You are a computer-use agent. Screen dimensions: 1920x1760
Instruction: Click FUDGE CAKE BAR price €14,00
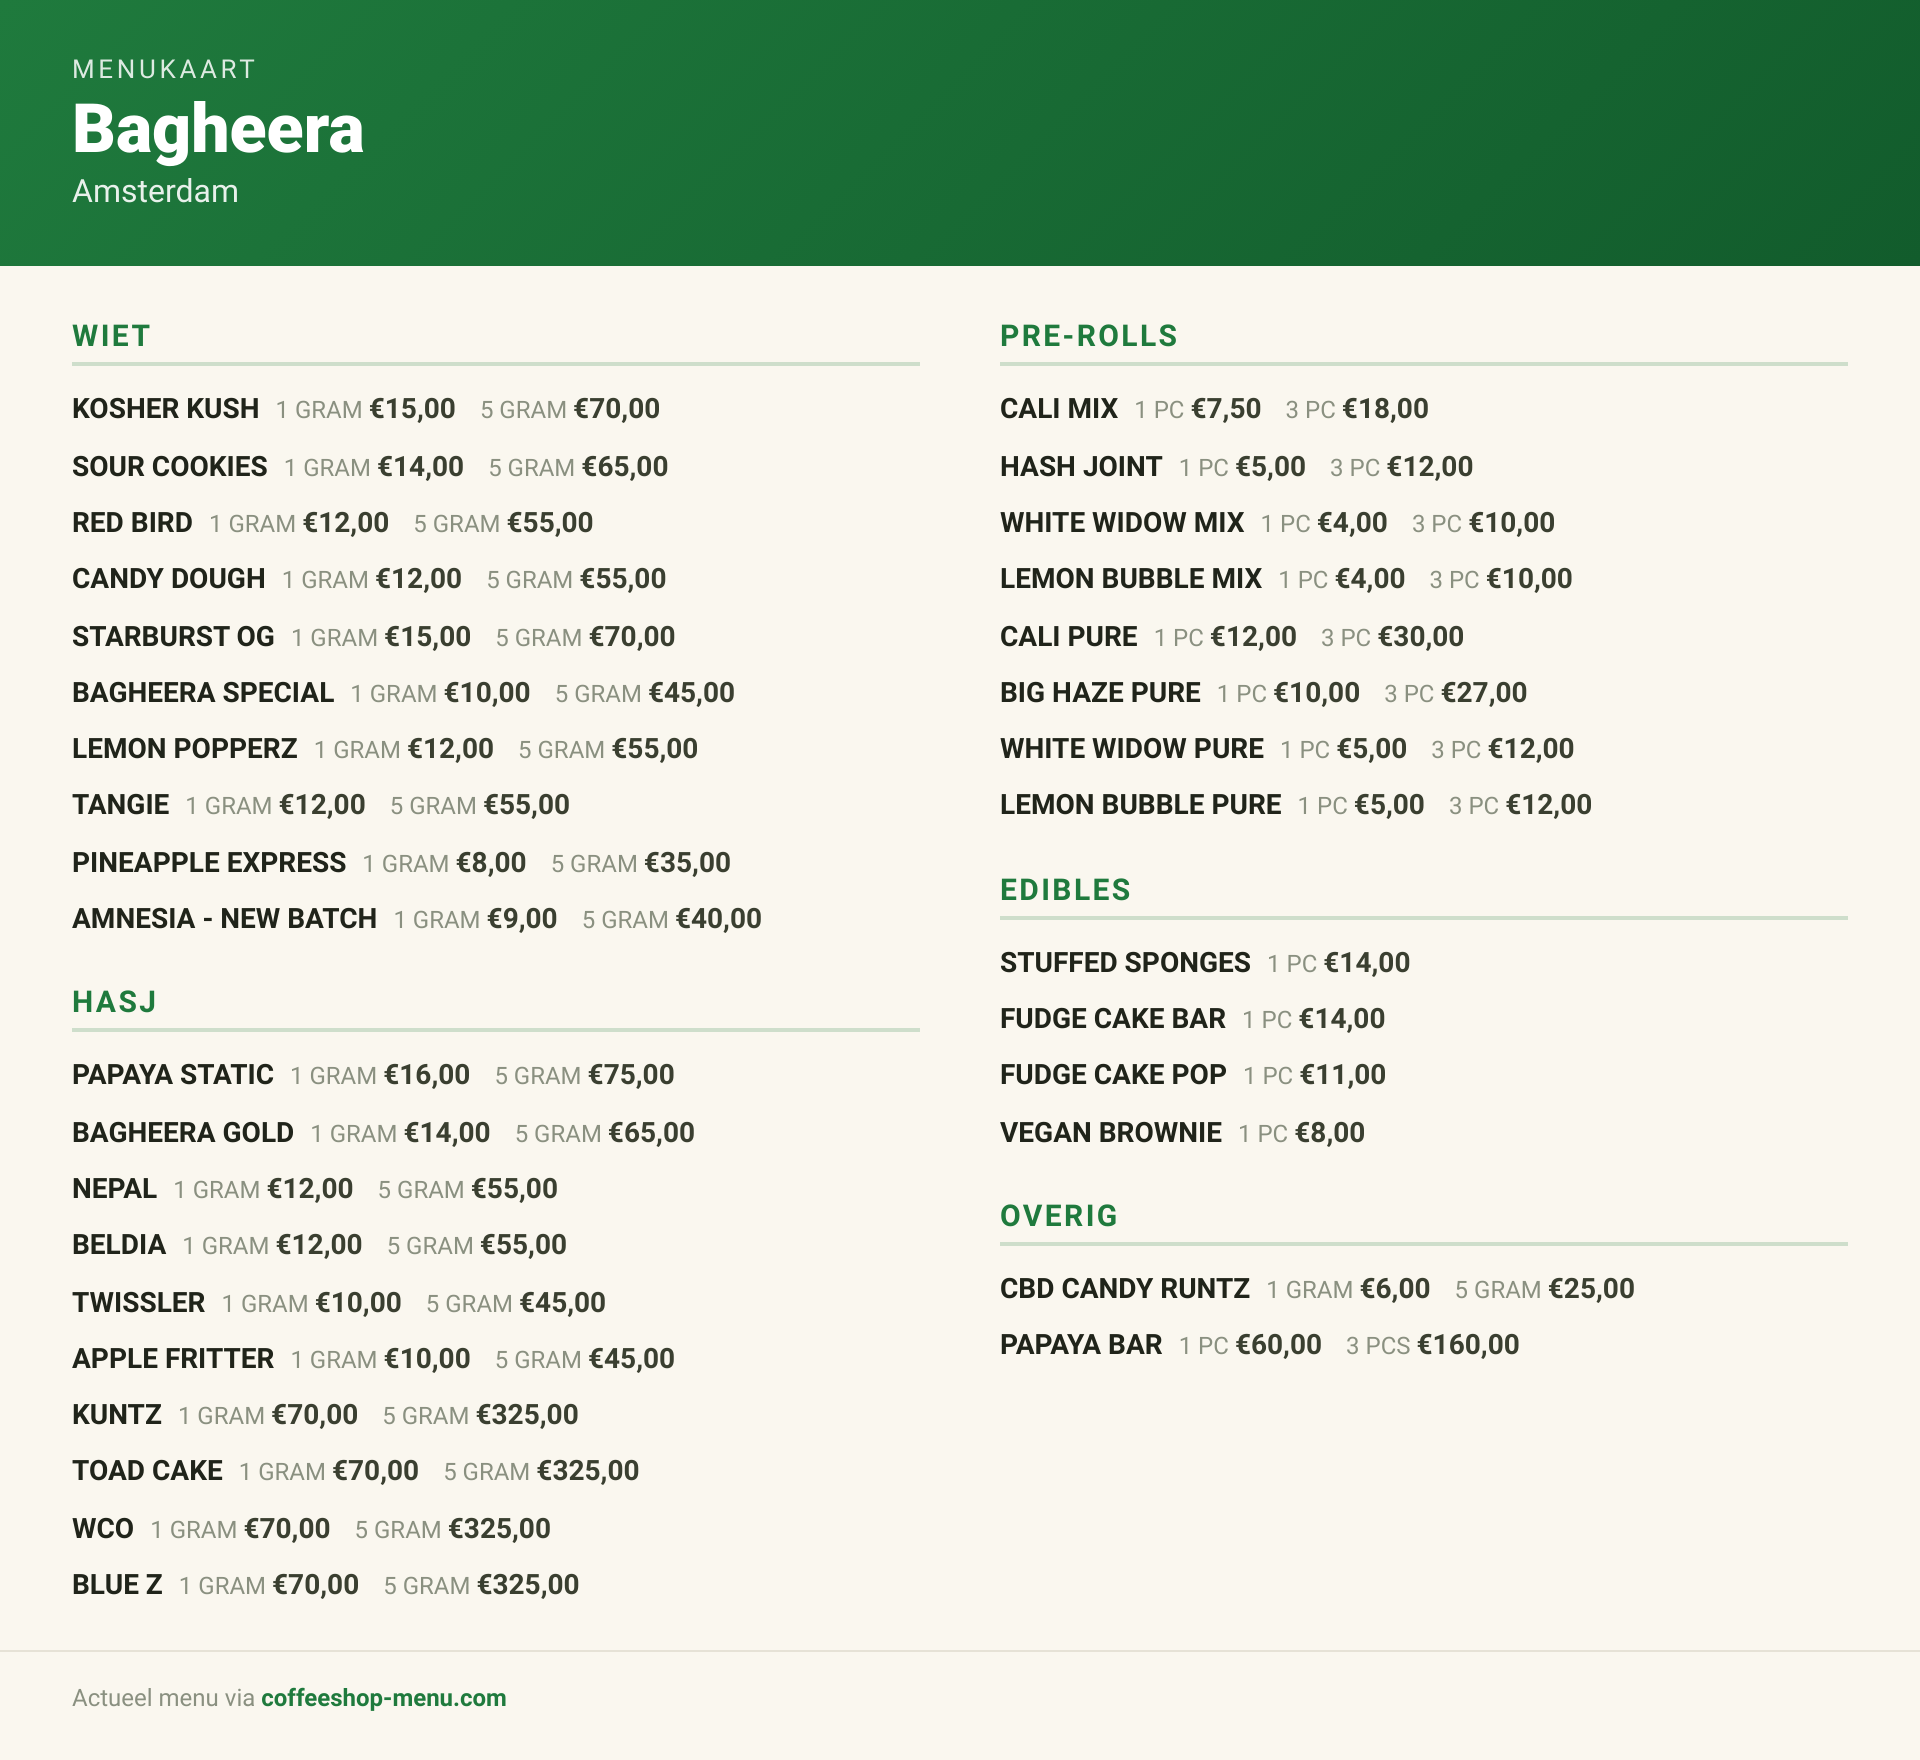tap(1342, 1019)
